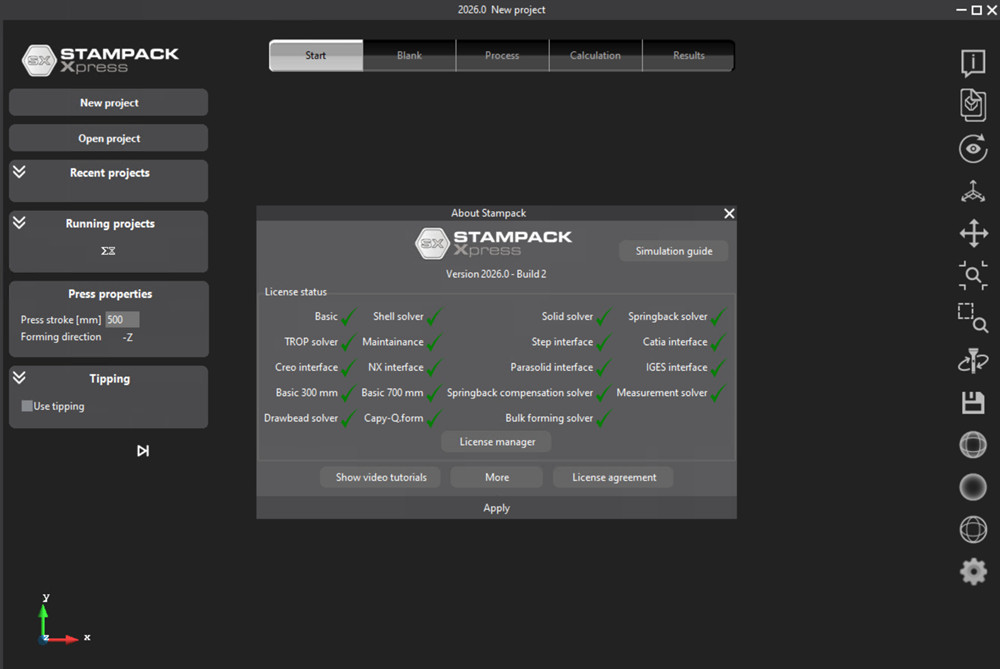This screenshot has width=1000, height=669.
Task: Close the About Stampack dialog
Action: pyautogui.click(x=729, y=213)
